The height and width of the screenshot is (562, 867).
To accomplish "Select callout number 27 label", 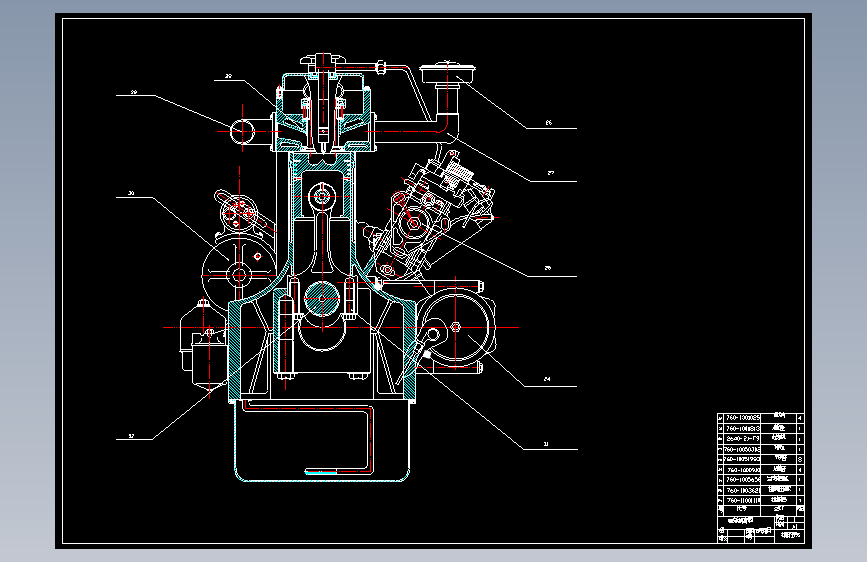I will click(x=551, y=173).
